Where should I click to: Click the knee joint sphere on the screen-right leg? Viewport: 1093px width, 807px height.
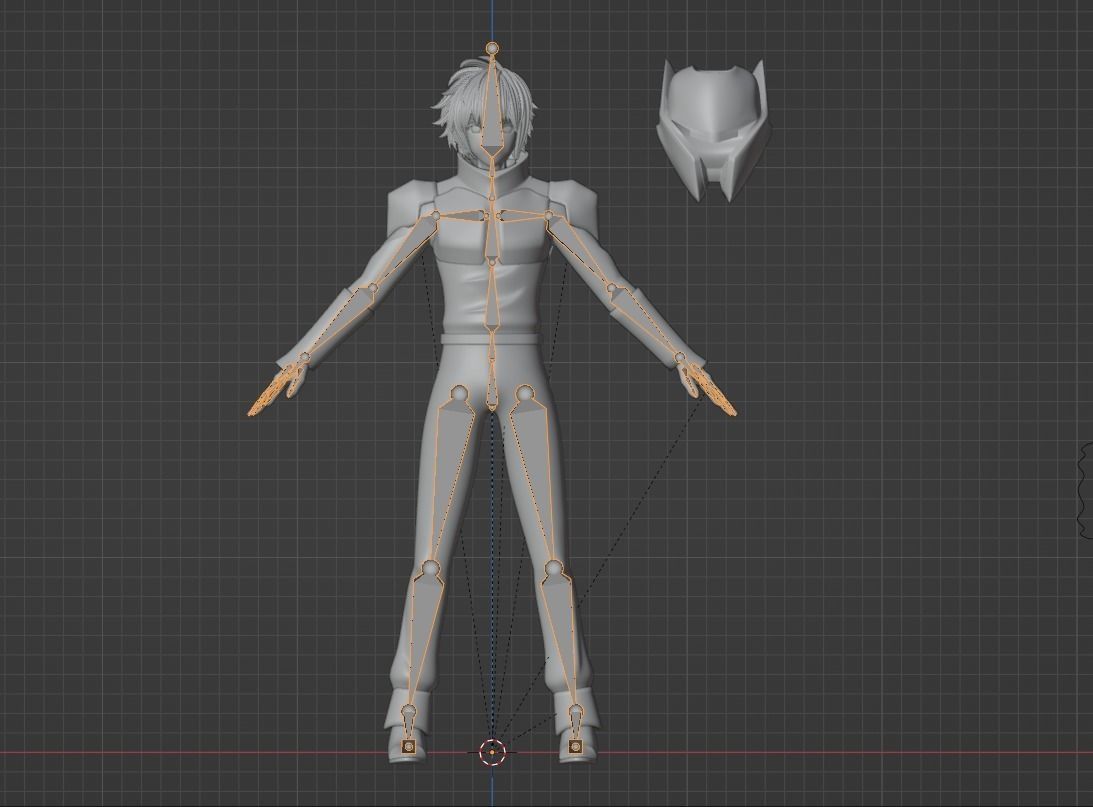tap(553, 569)
